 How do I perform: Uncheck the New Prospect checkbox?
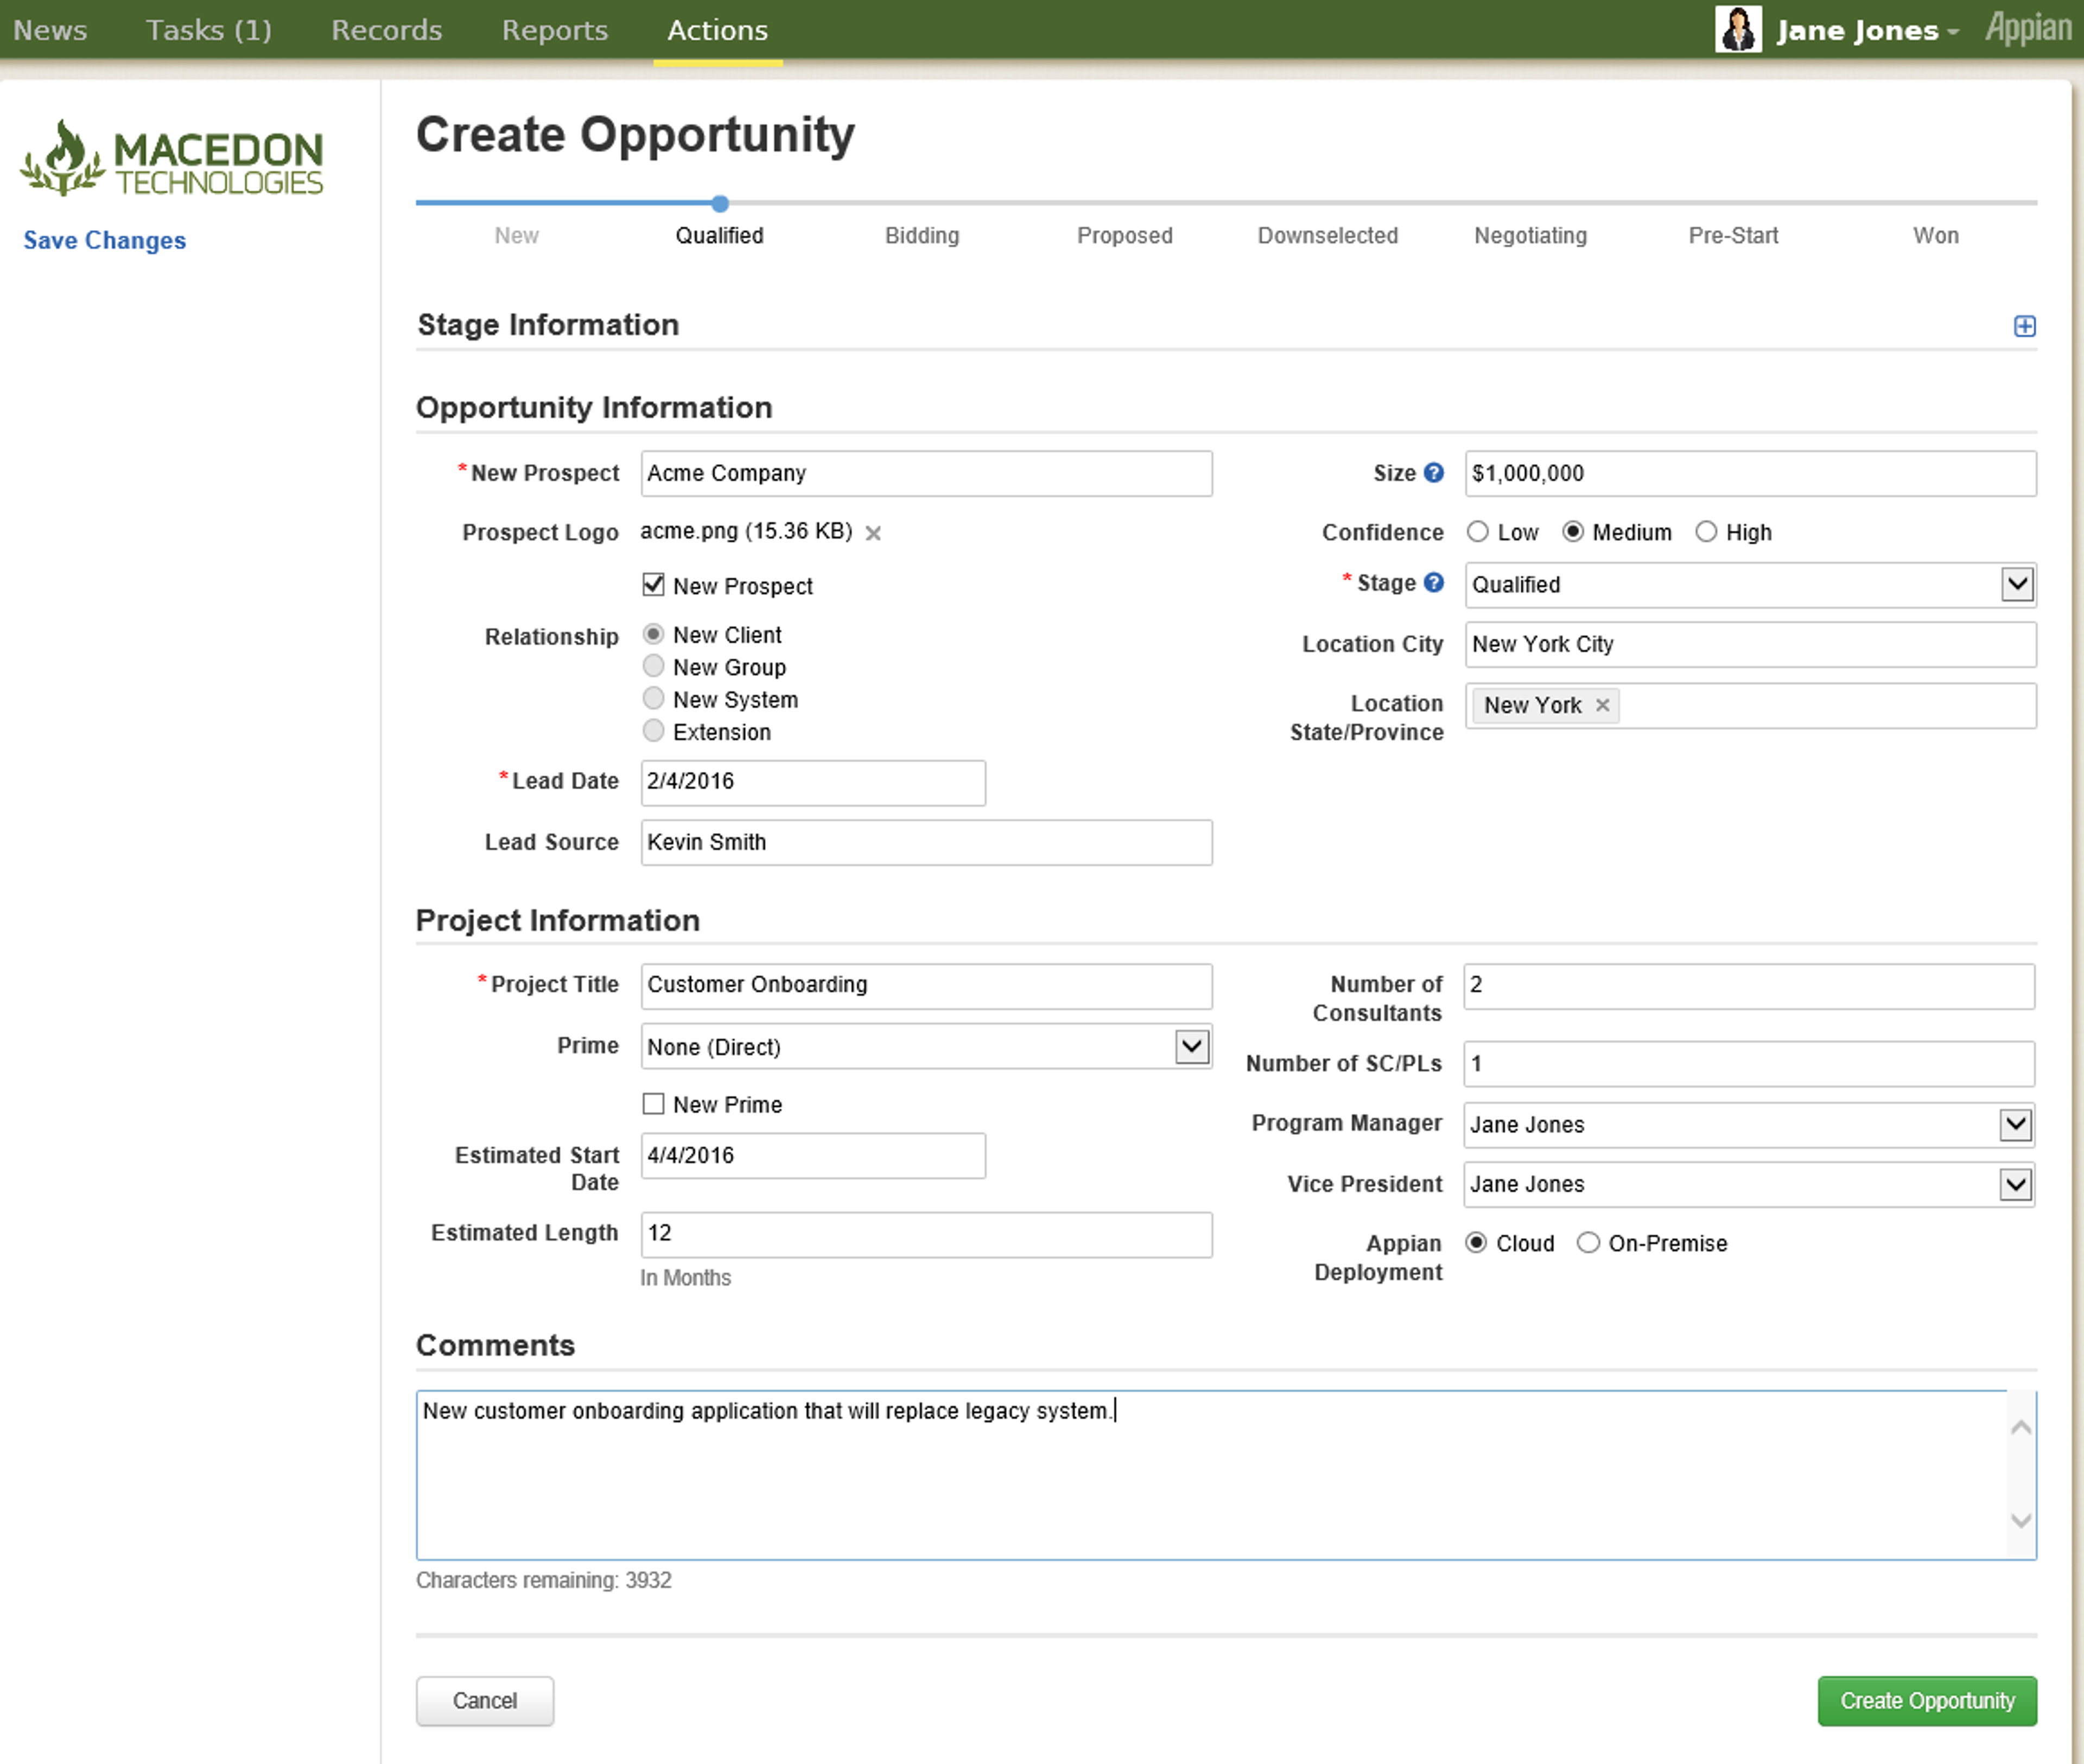(653, 585)
